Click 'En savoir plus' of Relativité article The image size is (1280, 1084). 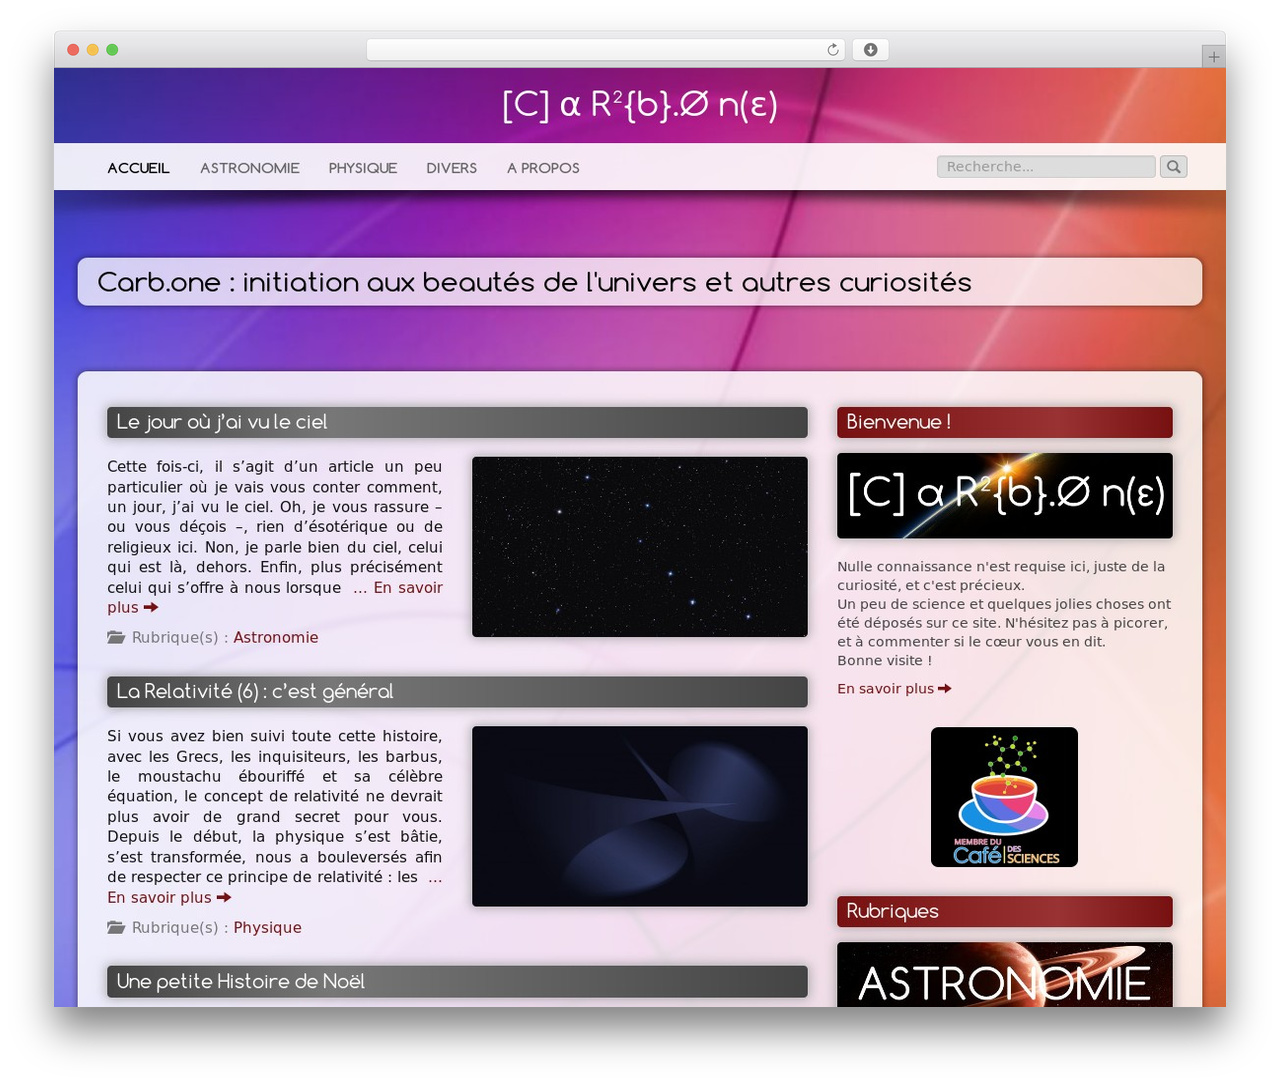[x=169, y=898]
